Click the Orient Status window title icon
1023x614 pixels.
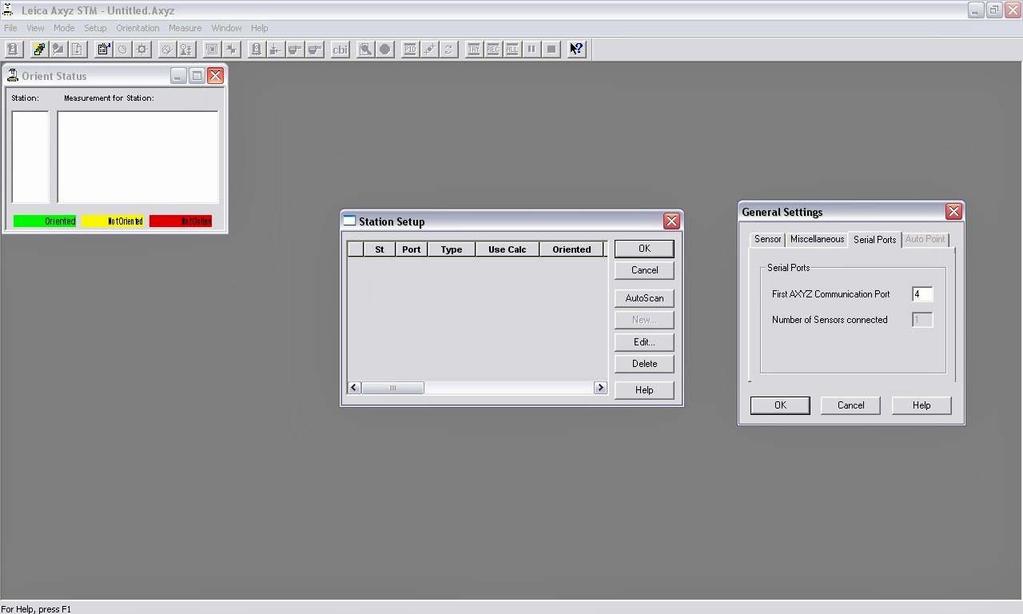pyautogui.click(x=12, y=76)
